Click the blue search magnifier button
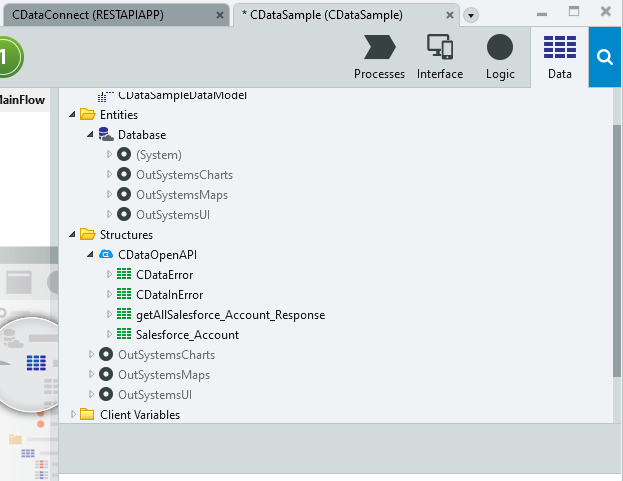 pos(604,57)
